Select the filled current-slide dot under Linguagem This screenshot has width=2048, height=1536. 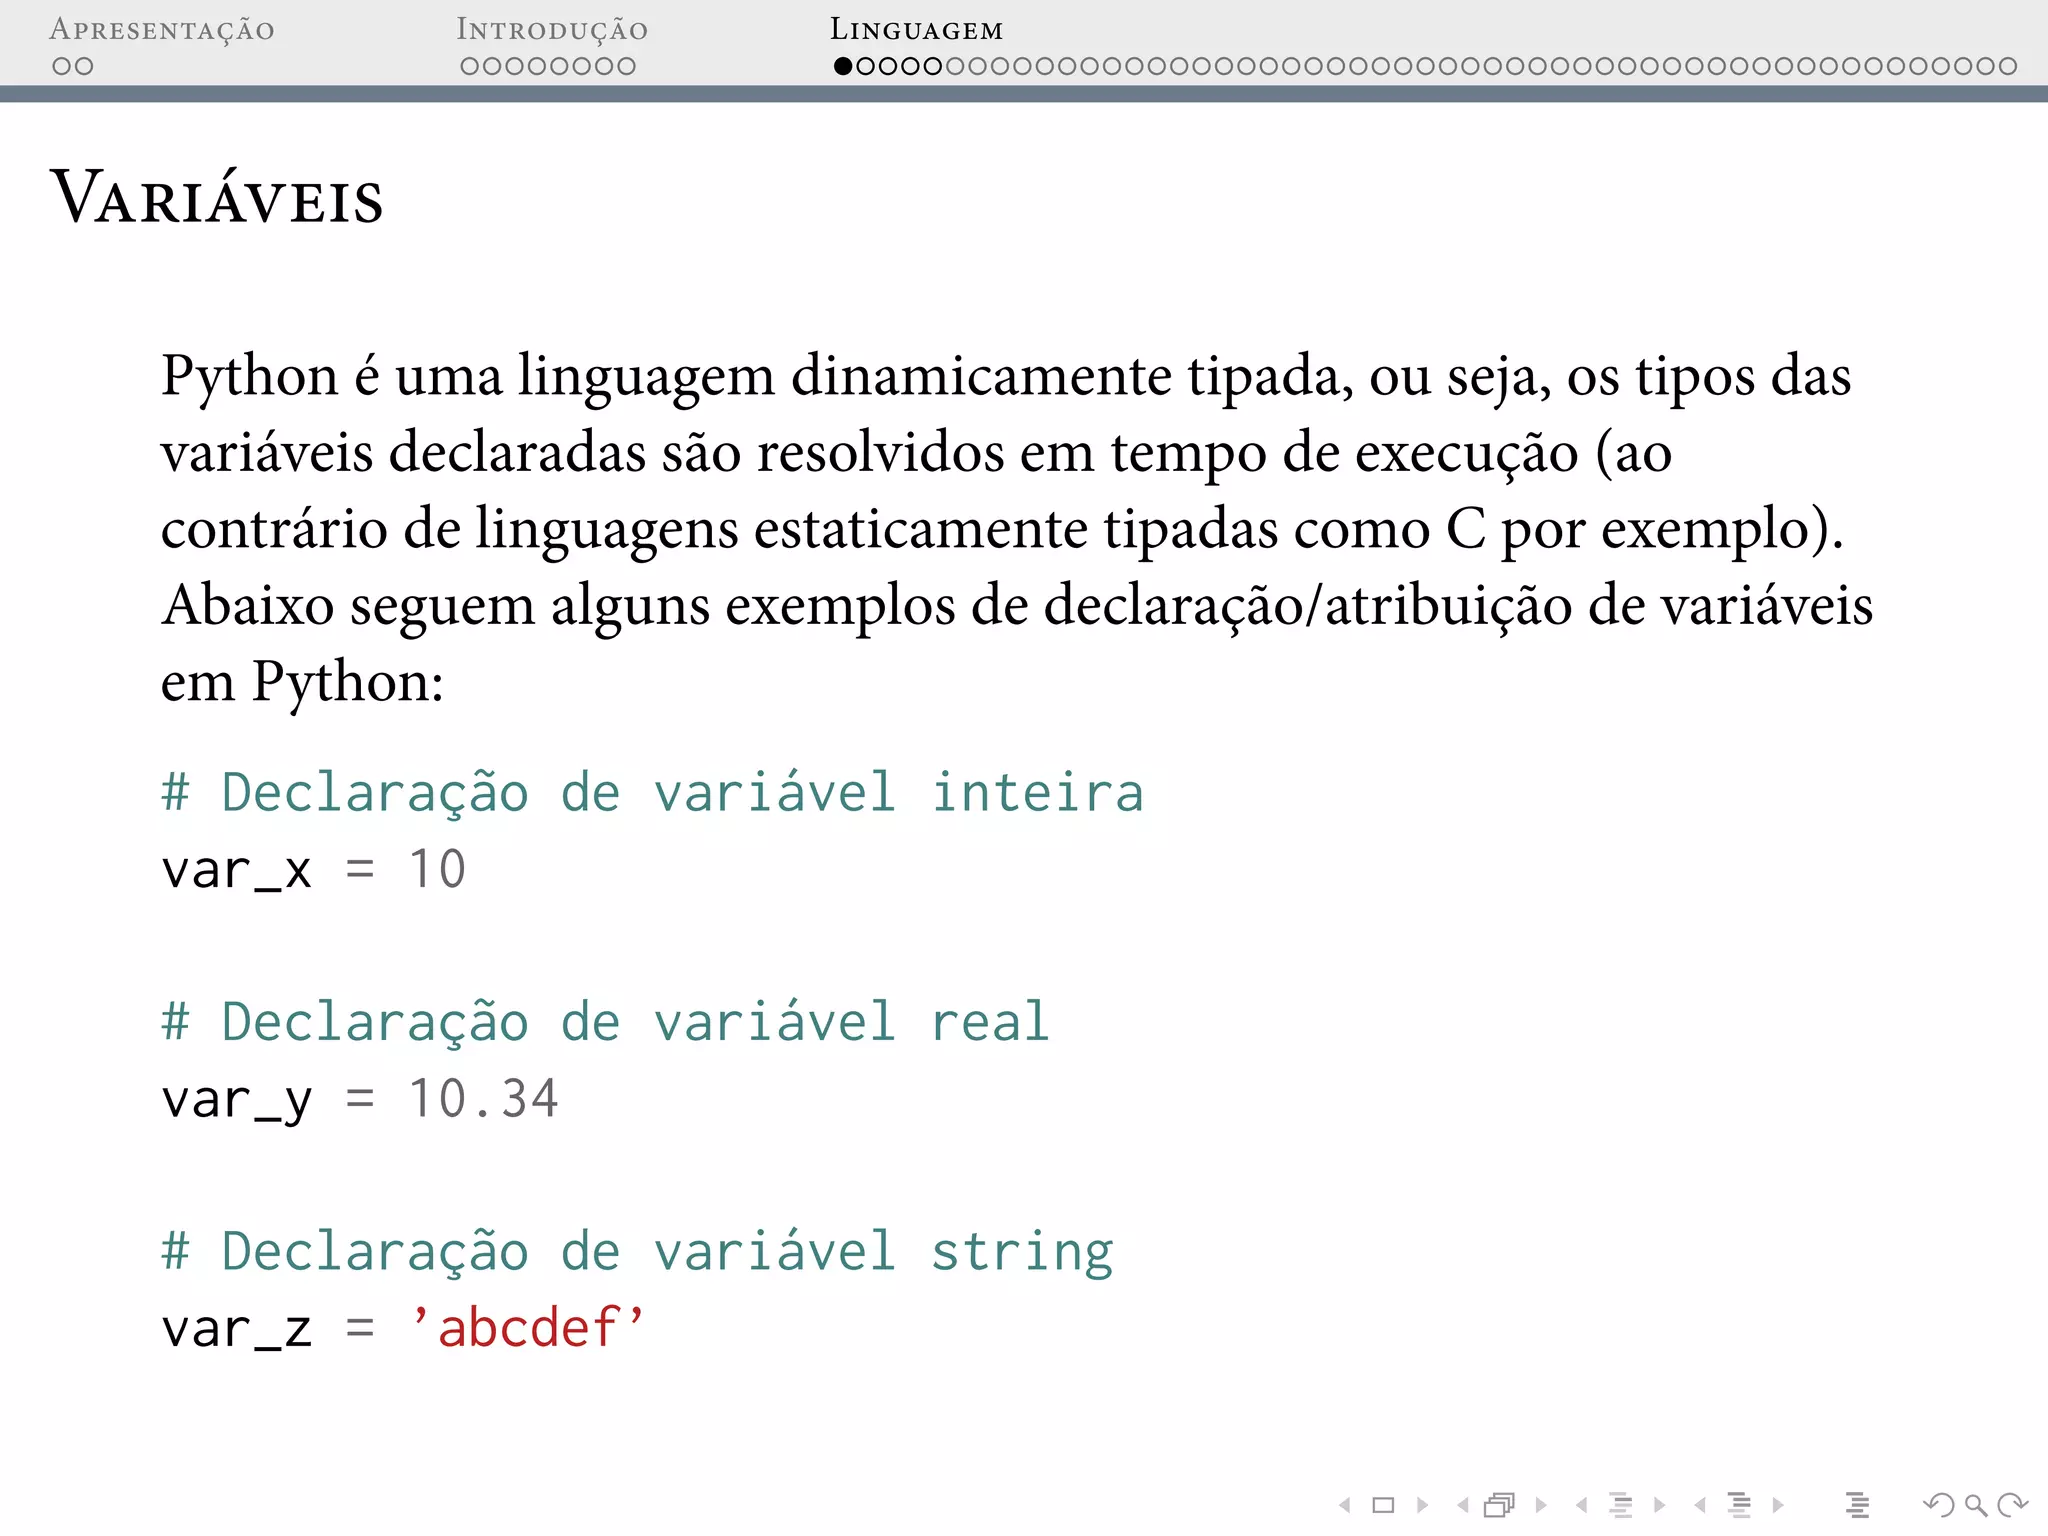tap(843, 66)
